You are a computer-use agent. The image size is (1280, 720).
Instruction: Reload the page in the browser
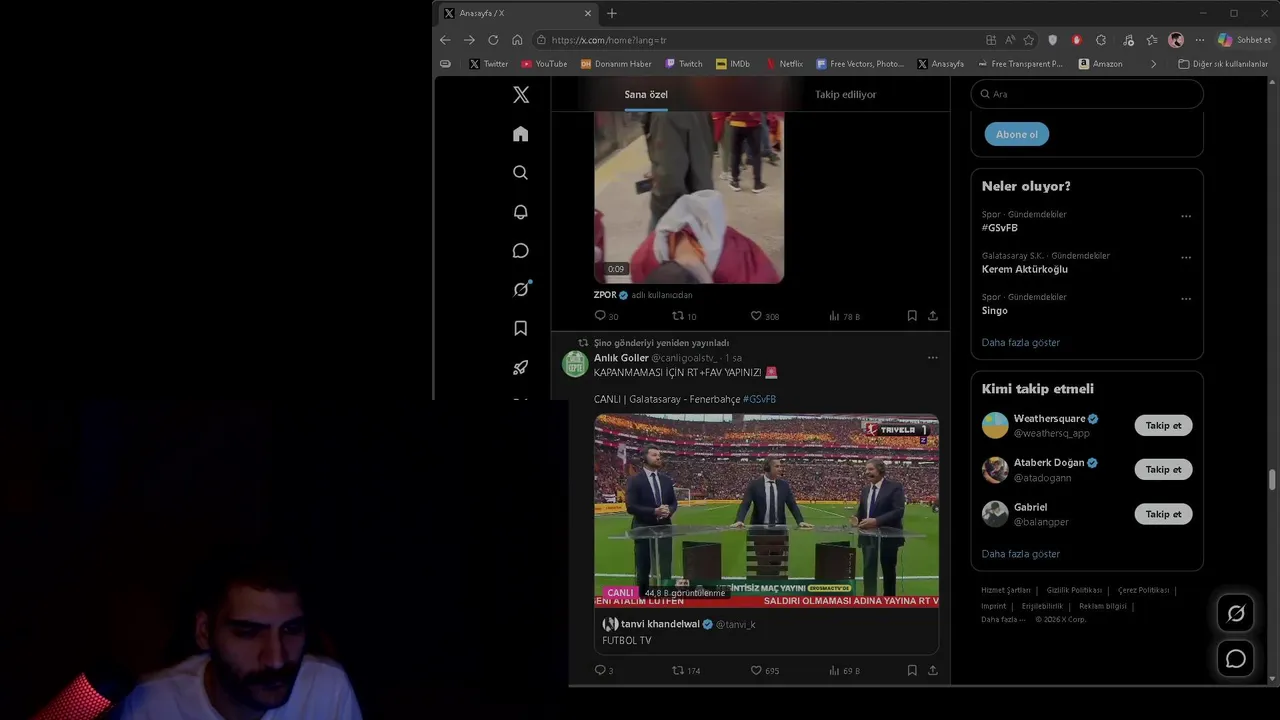[493, 40]
